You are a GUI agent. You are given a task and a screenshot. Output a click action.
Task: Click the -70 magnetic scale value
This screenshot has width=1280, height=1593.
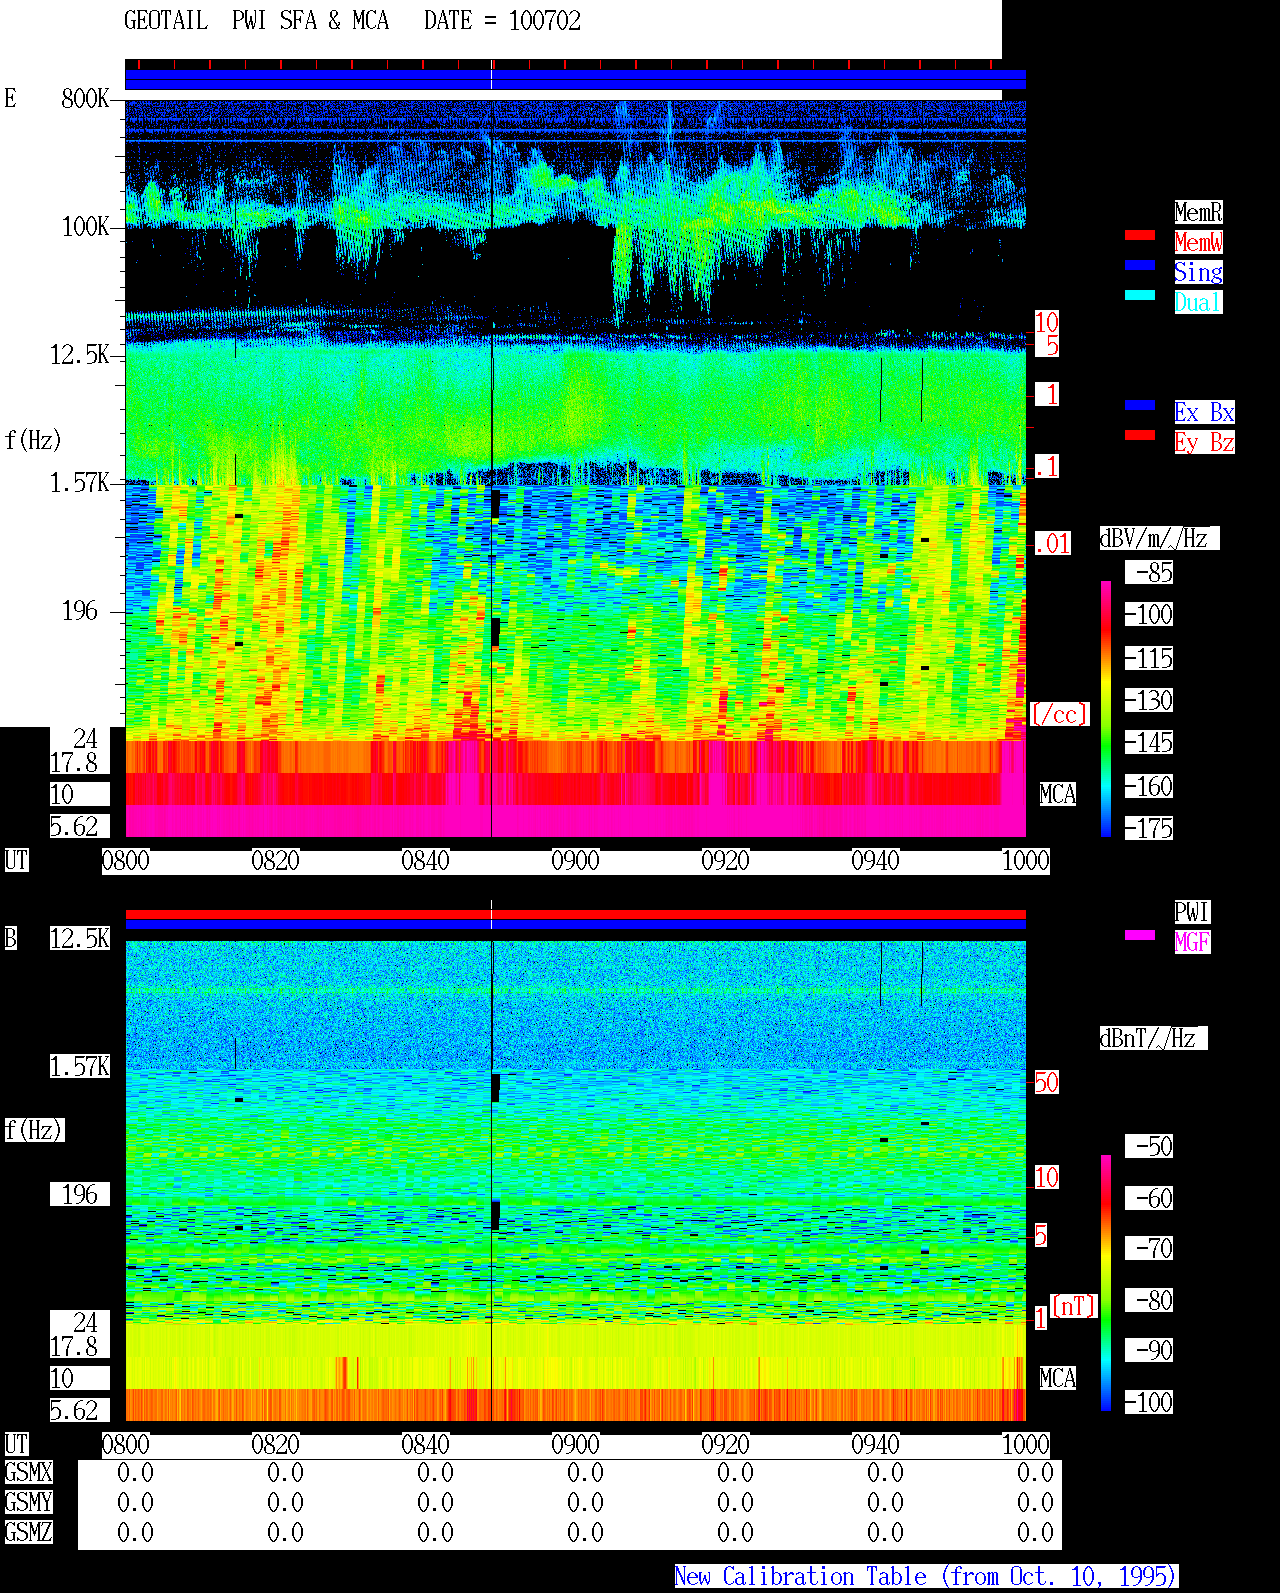1149,1248
